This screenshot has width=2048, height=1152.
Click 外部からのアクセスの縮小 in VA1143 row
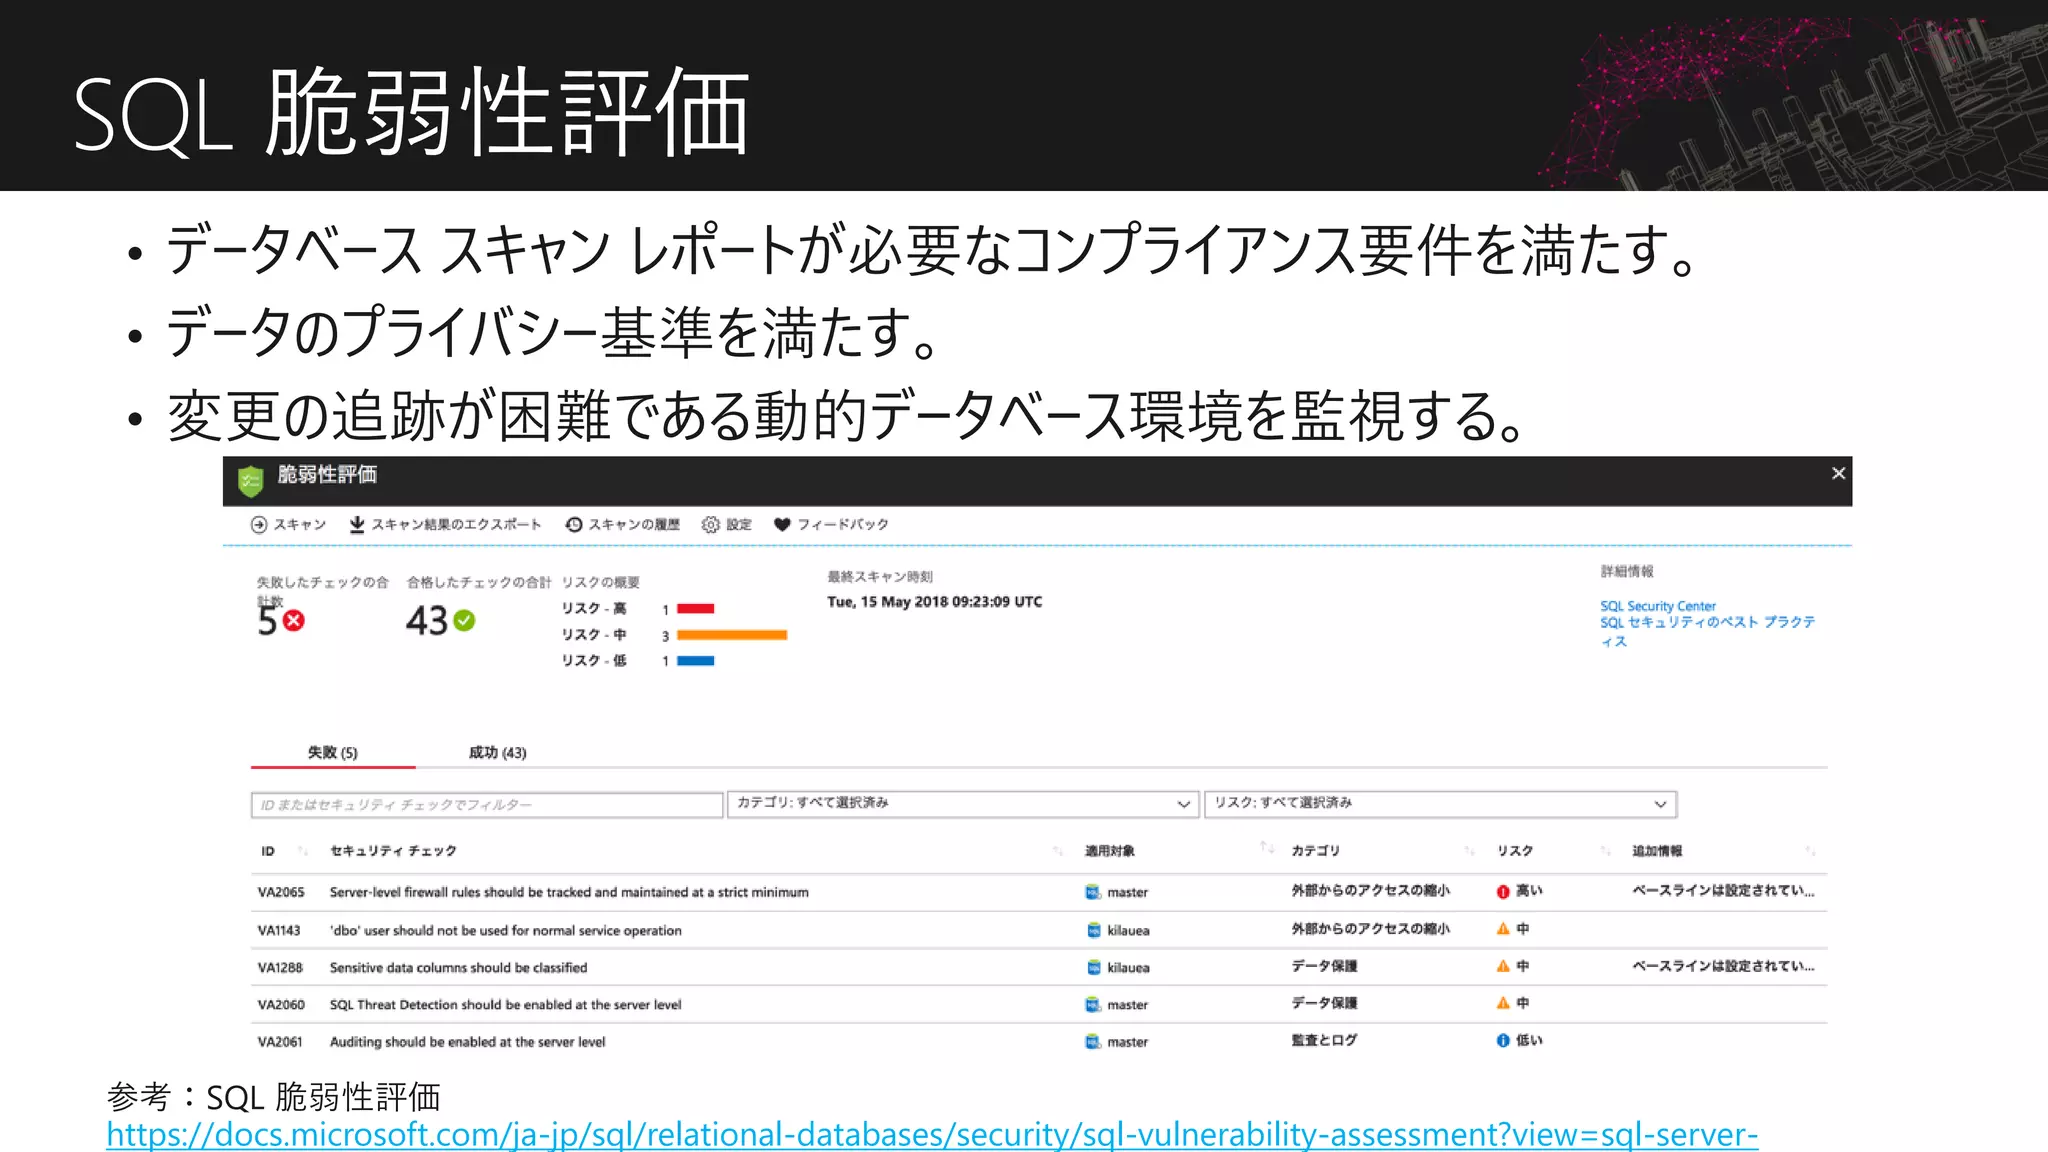tap(1370, 929)
